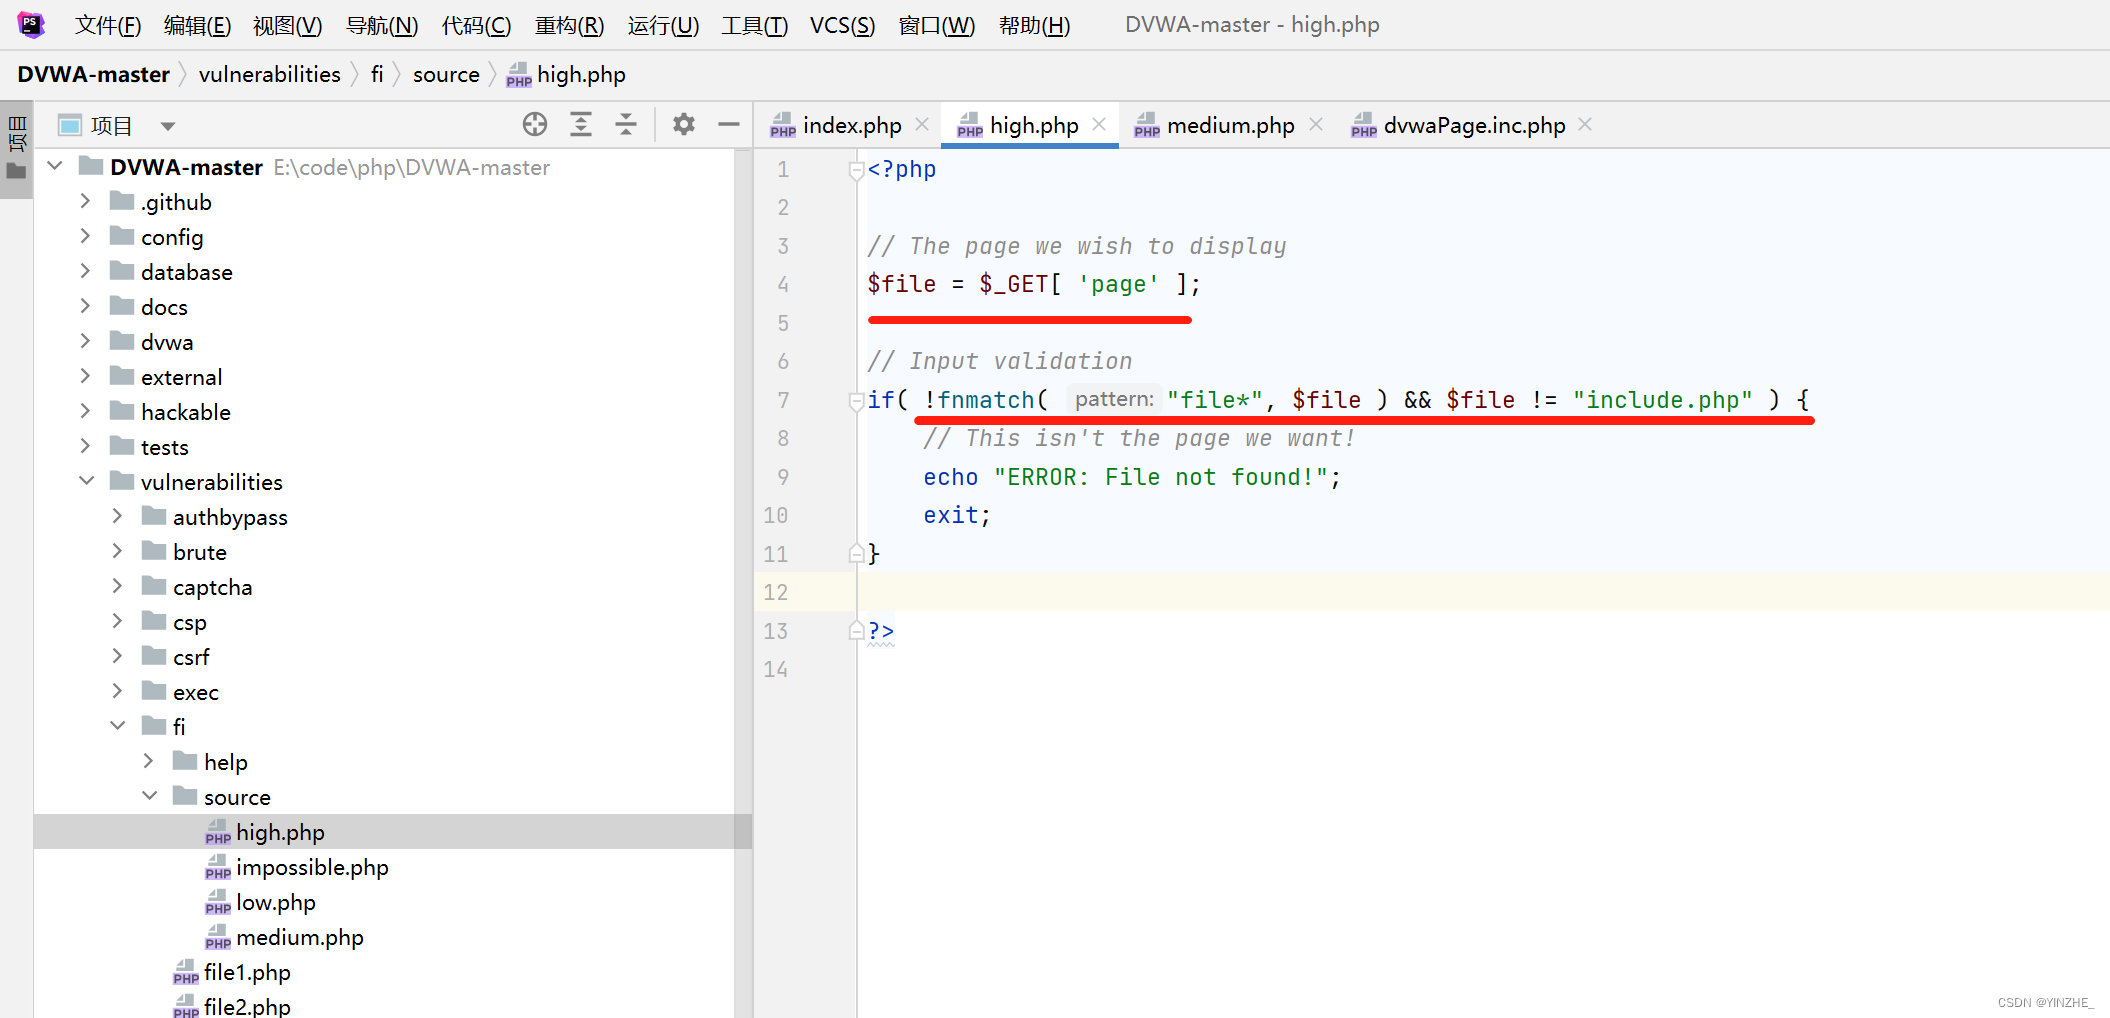This screenshot has height=1018, width=2110.
Task: Close the index.php editor tab
Action: point(922,125)
